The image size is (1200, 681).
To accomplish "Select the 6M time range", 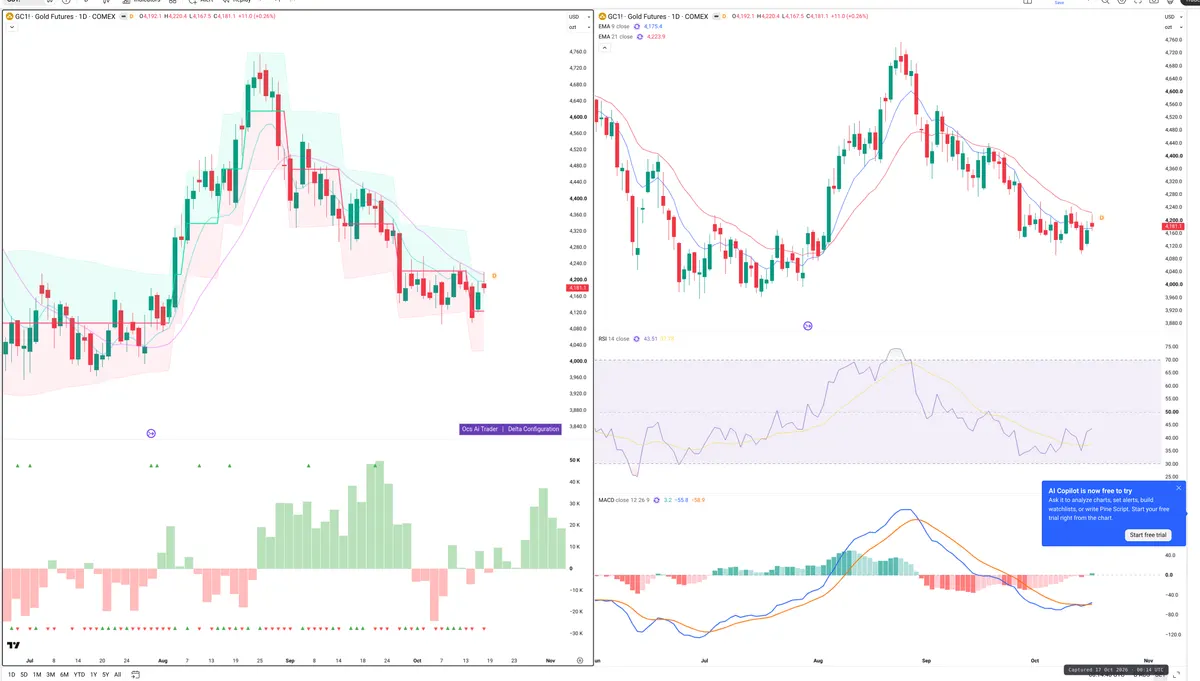I will [x=64, y=675].
